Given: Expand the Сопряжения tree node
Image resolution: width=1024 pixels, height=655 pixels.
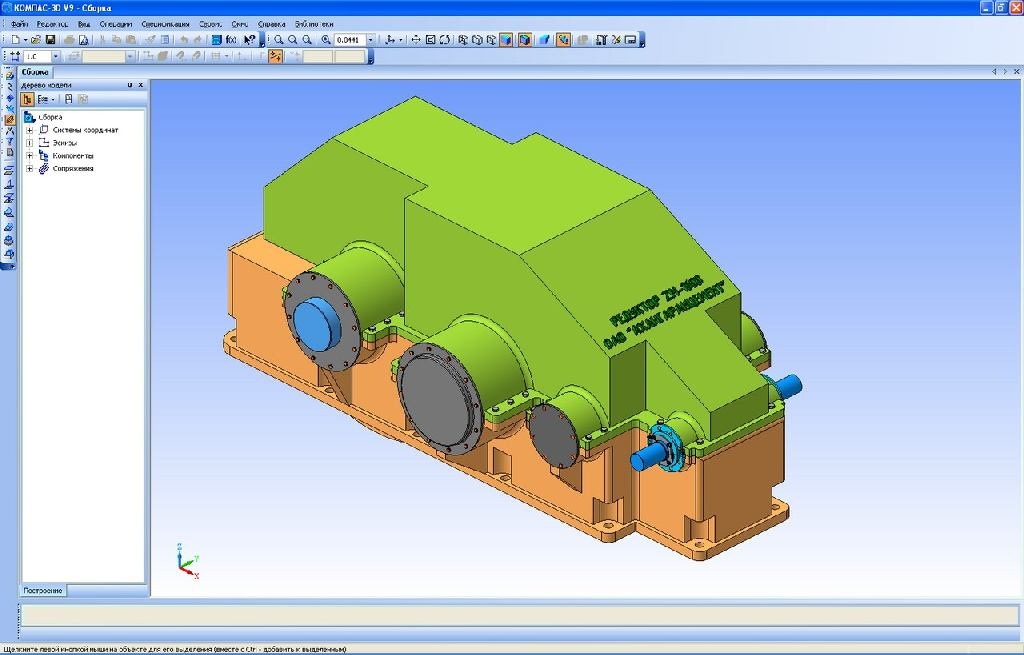Looking at the screenshot, I should point(30,169).
